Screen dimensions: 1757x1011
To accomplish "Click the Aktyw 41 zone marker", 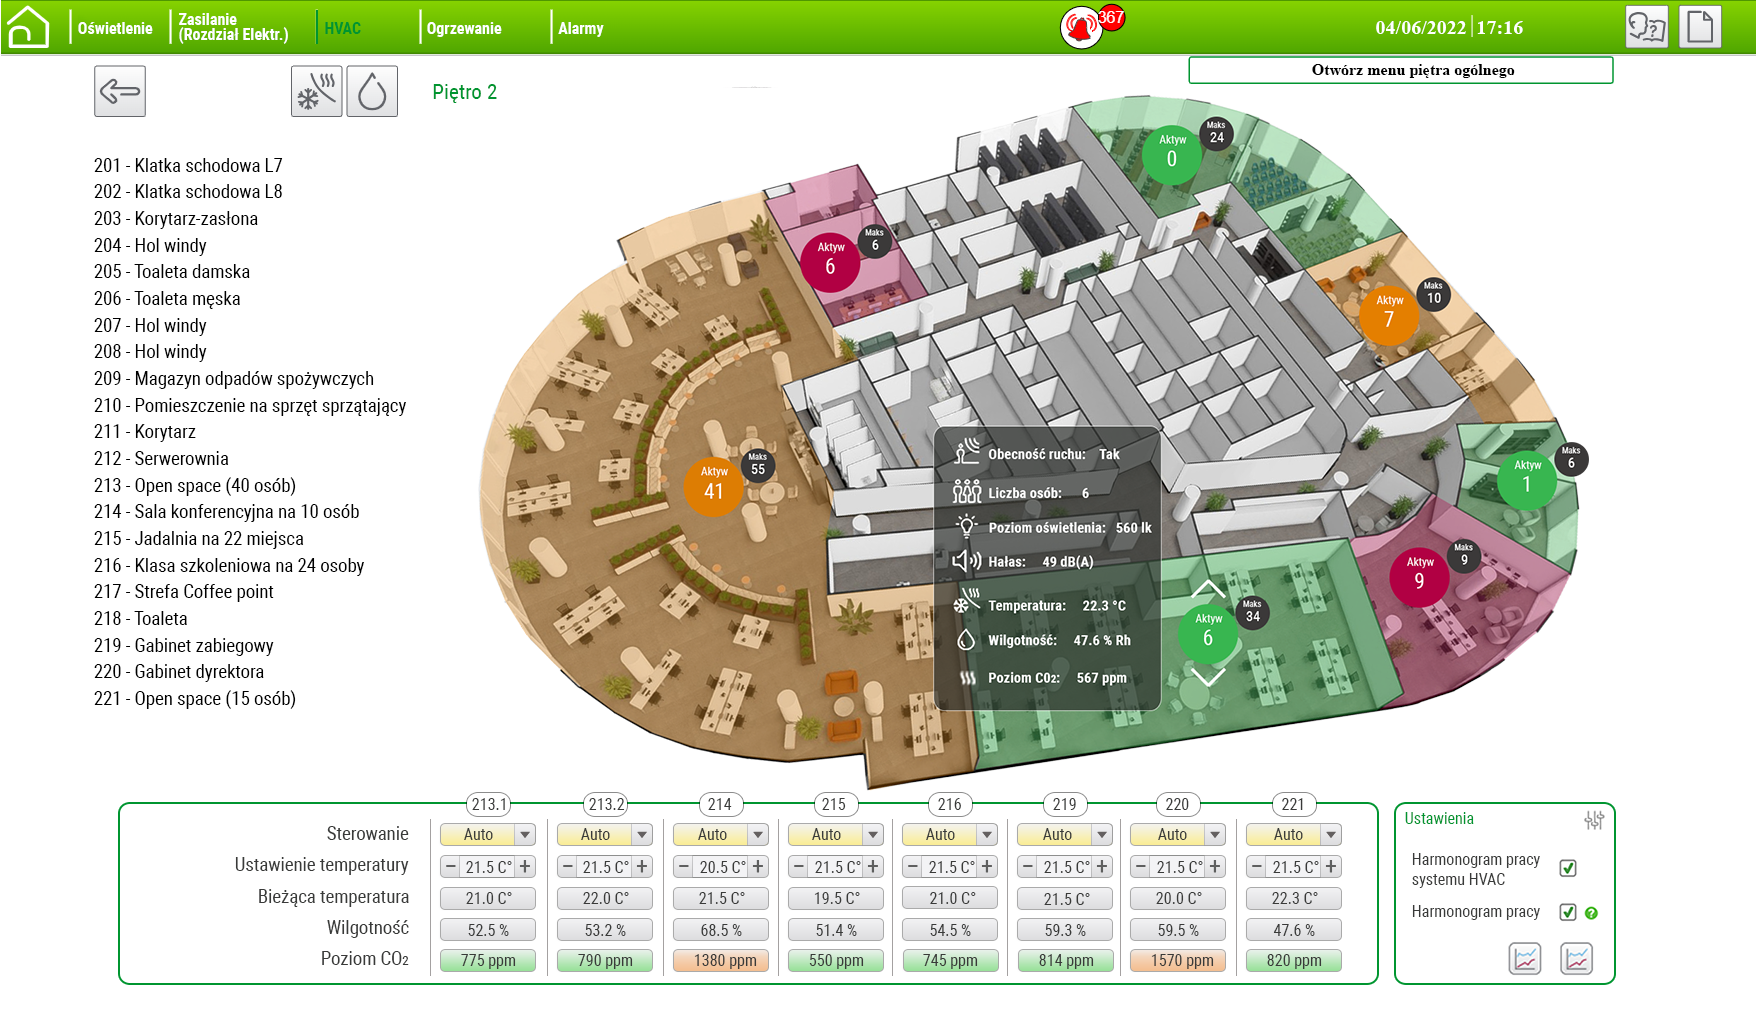I will pos(713,487).
